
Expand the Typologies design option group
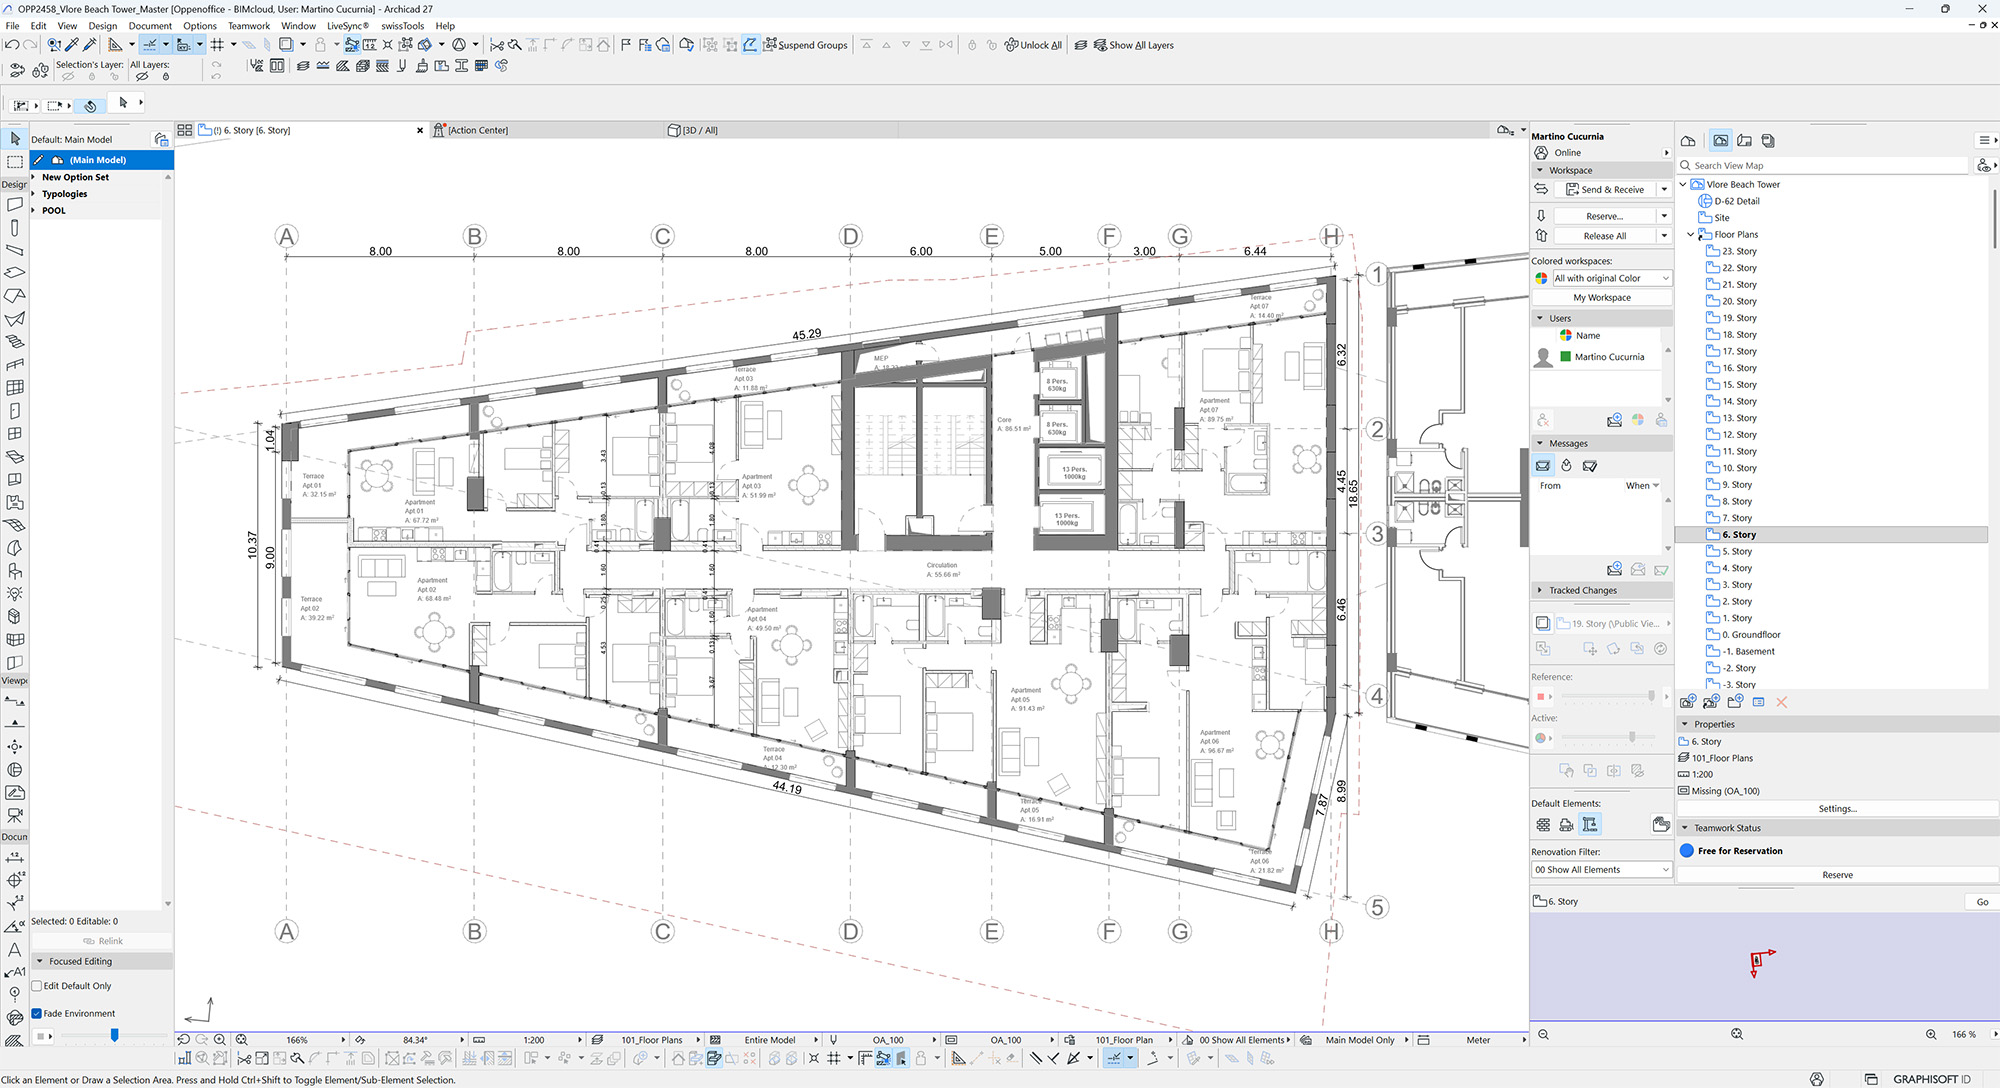(33, 194)
